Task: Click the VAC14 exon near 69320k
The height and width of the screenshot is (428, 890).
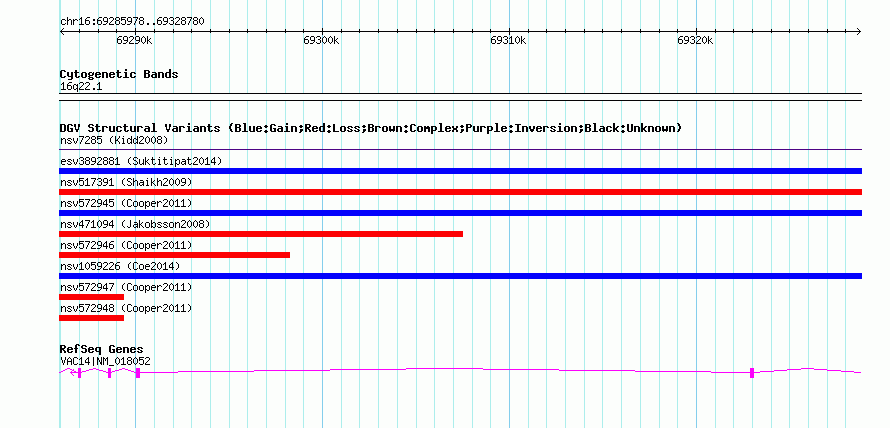Action: [752, 373]
